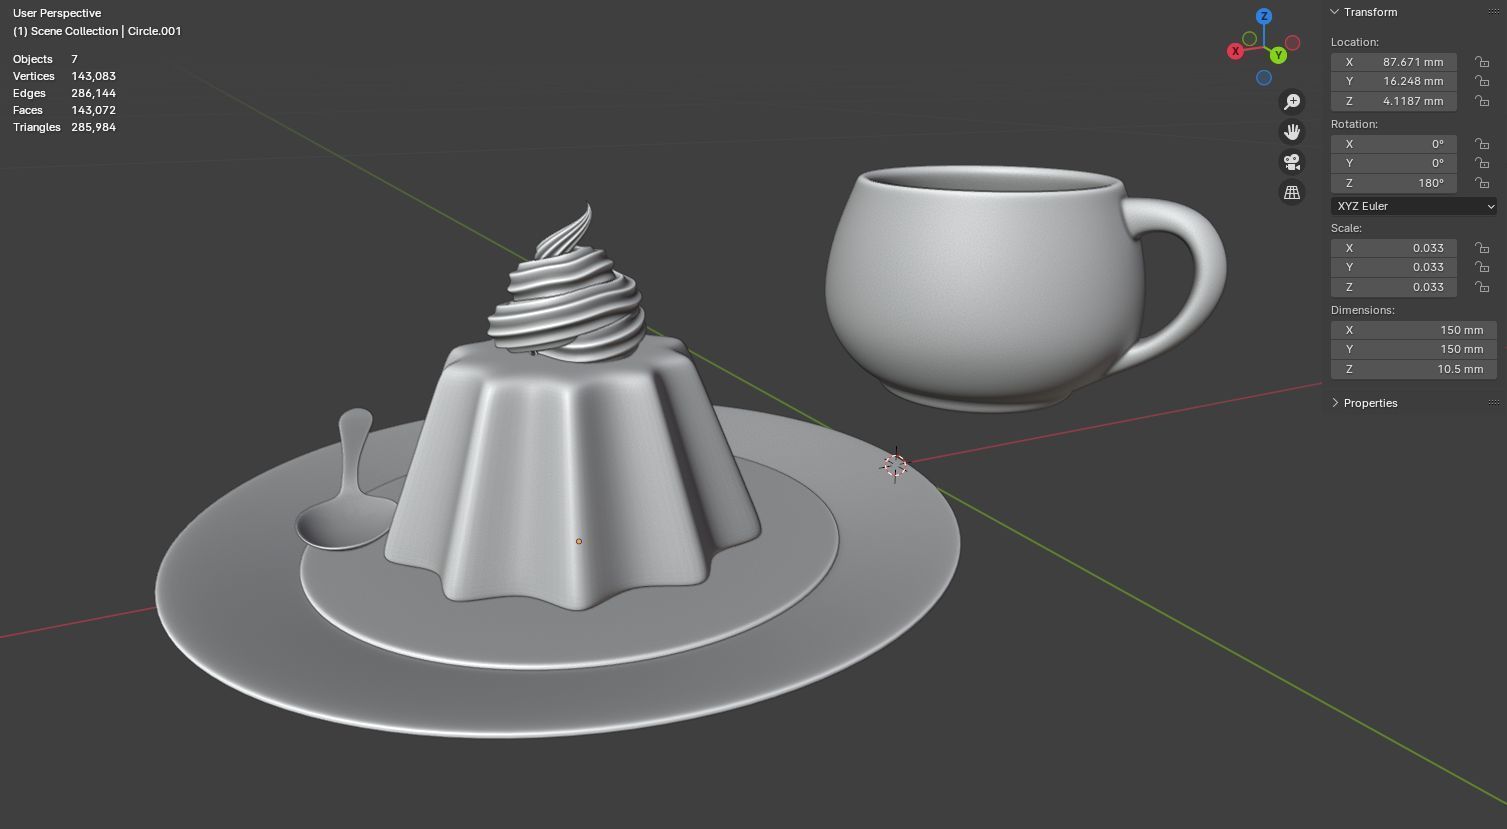
Task: Lock the Scale Y value
Action: click(x=1482, y=267)
